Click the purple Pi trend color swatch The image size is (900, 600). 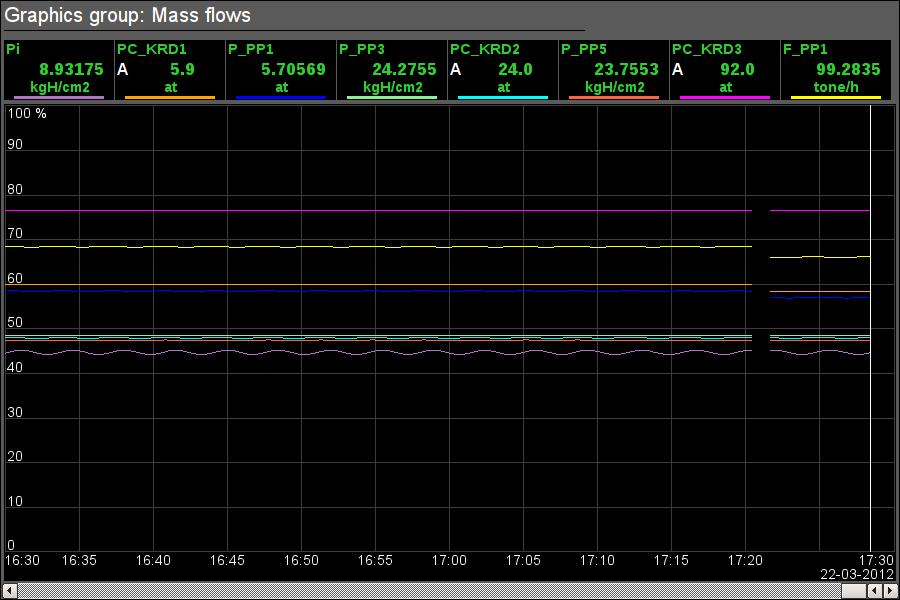[x=59, y=97]
